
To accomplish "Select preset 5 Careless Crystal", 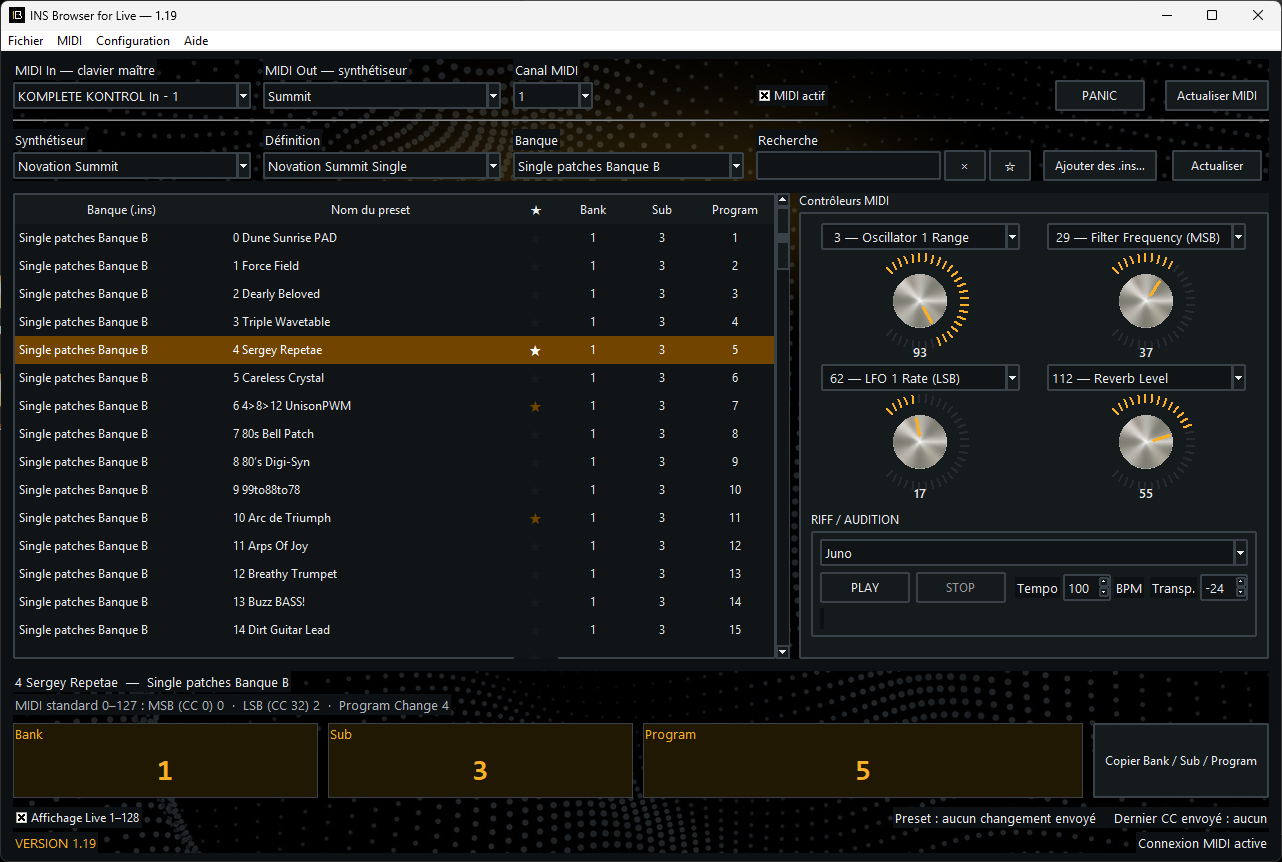I will pos(395,378).
